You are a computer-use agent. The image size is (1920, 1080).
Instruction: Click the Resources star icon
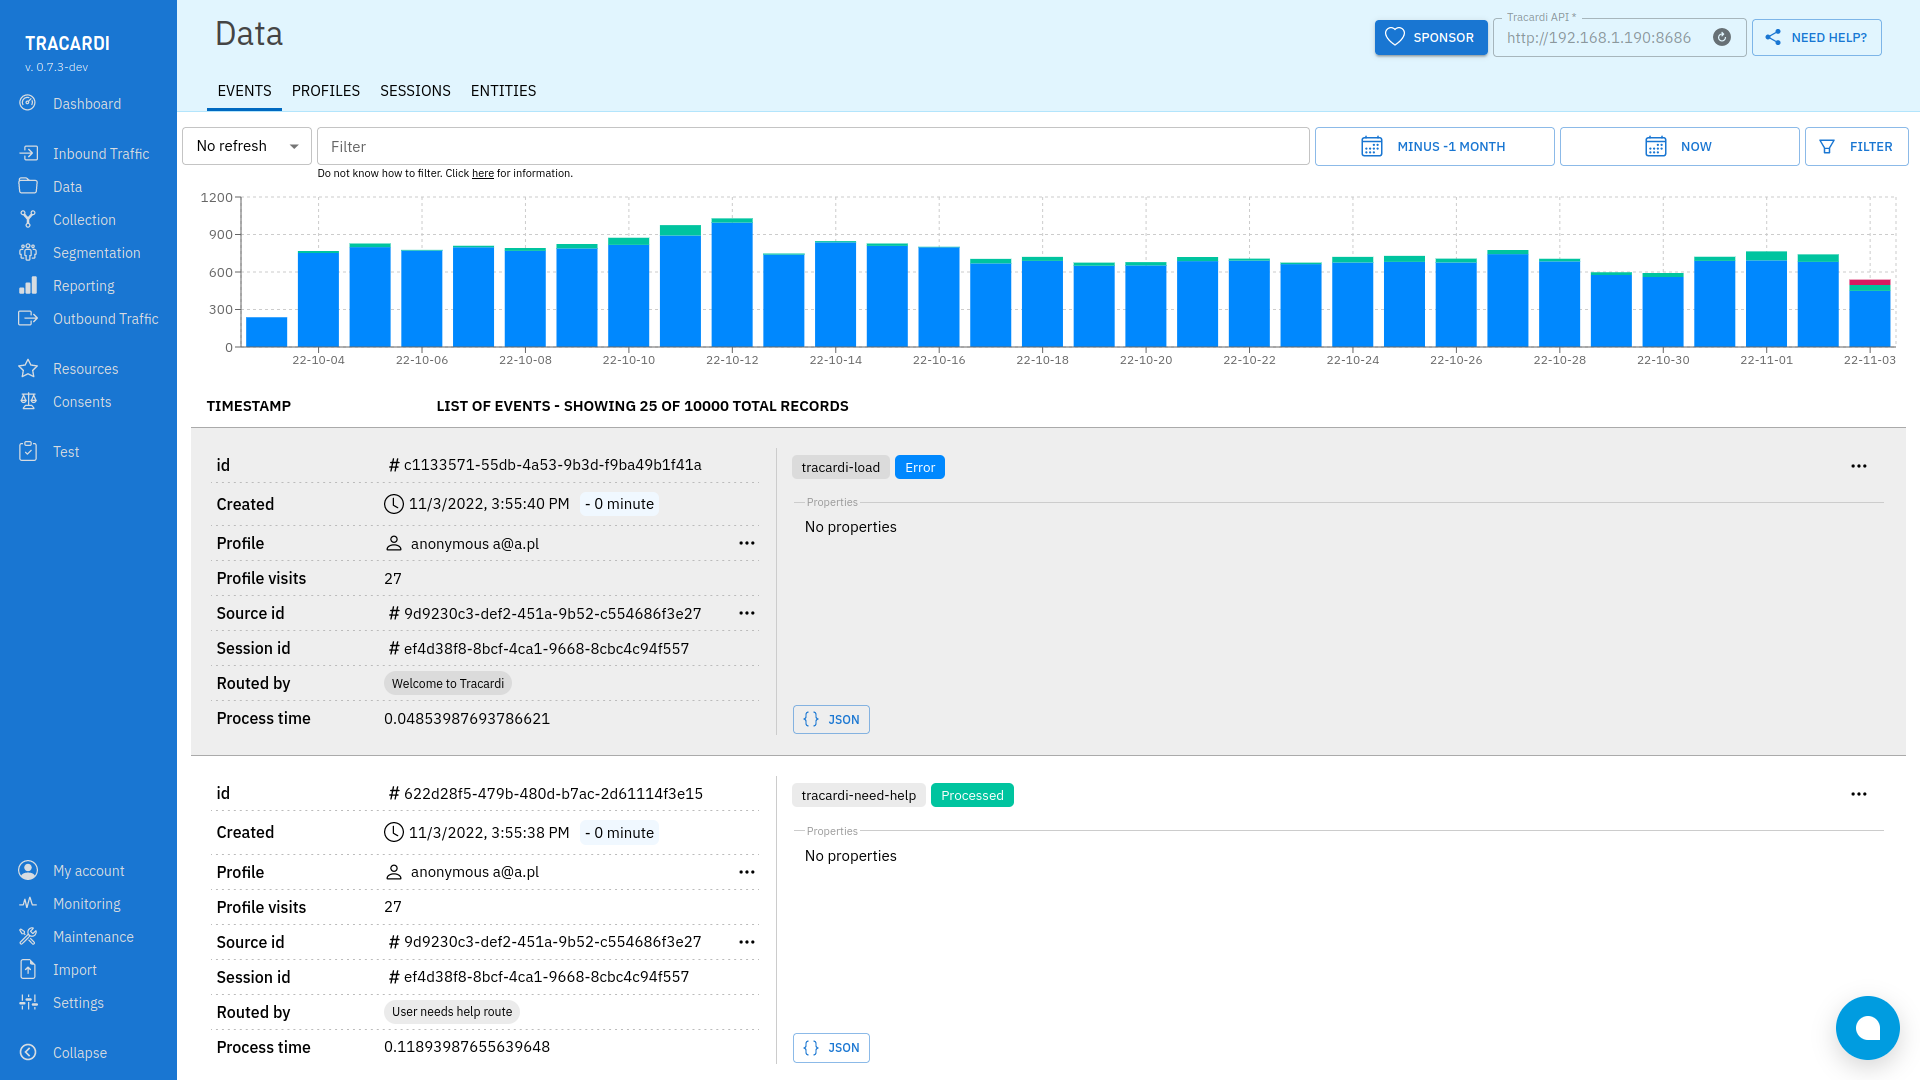tap(28, 368)
